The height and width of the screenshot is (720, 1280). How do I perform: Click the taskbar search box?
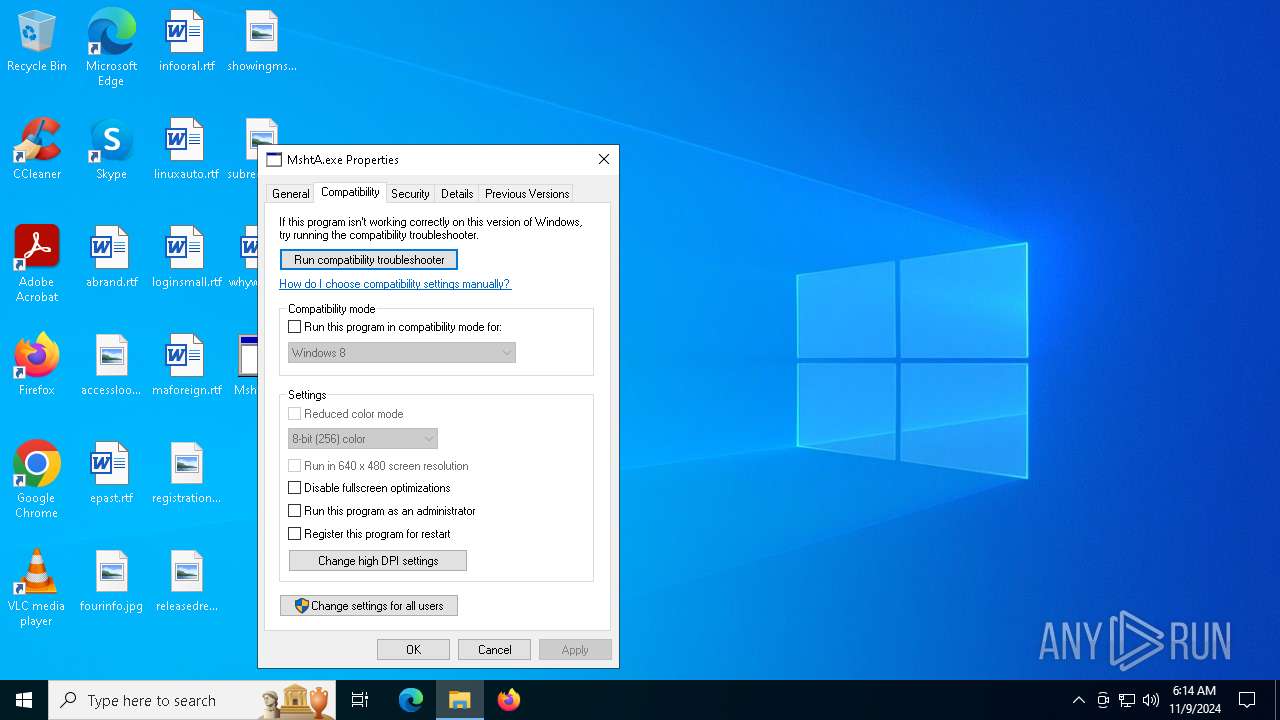click(192, 700)
